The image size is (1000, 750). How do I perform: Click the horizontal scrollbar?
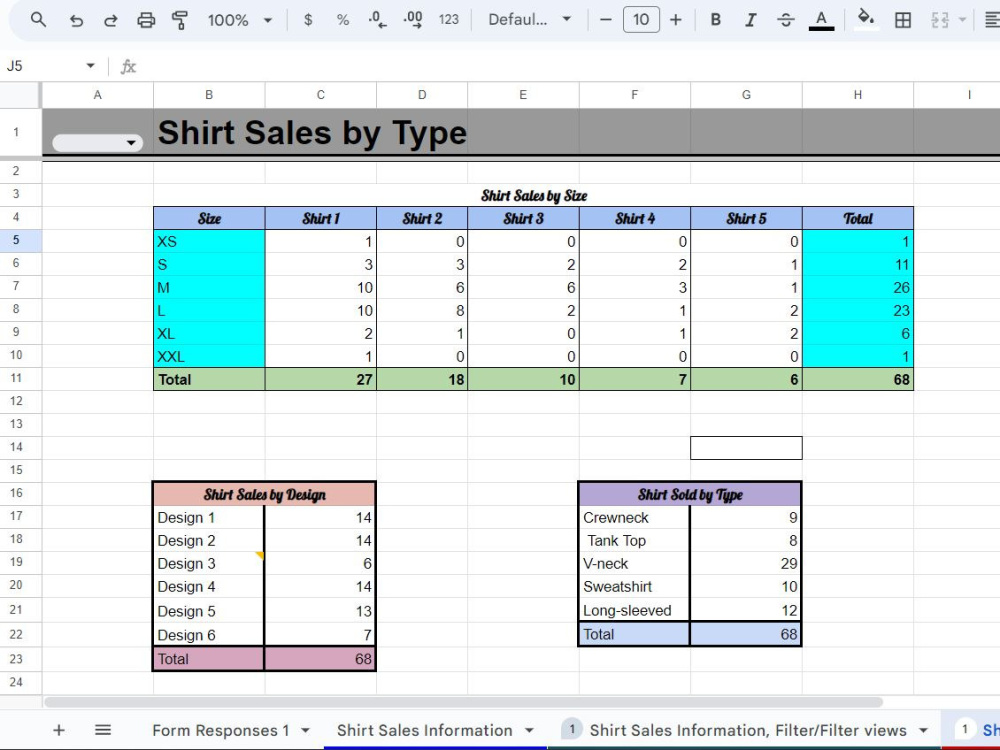coord(463,702)
